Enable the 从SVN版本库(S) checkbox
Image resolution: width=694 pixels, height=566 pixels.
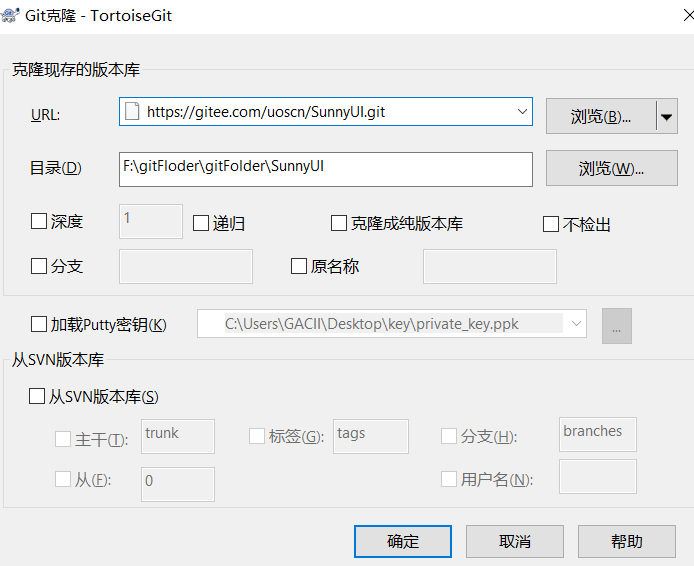37,396
